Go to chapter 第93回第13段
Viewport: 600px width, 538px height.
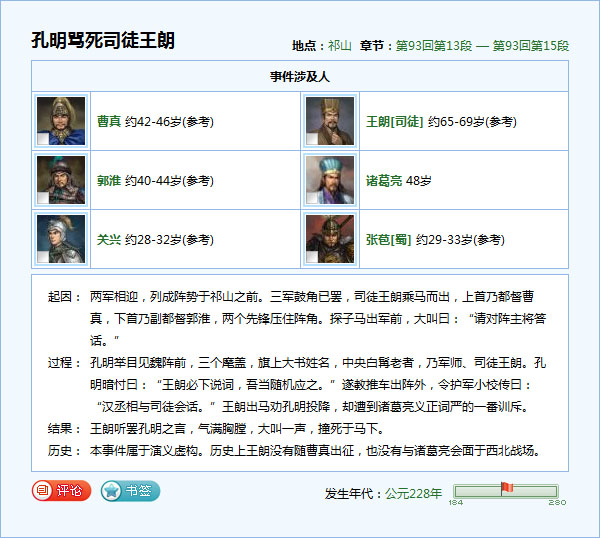[432, 46]
